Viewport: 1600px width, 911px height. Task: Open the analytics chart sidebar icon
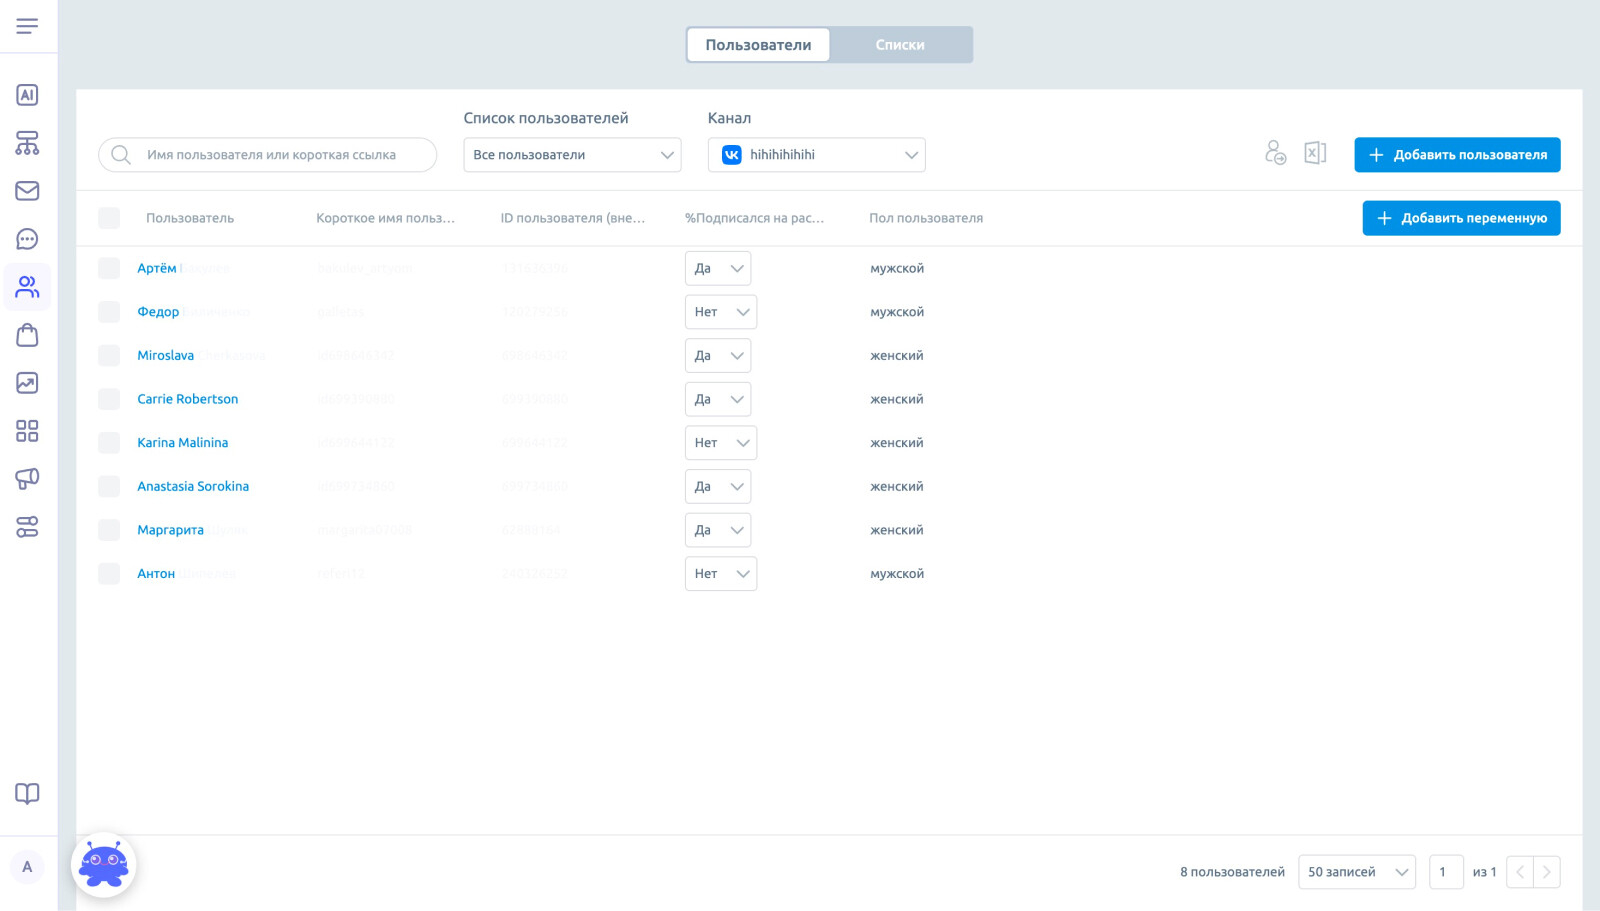(27, 383)
